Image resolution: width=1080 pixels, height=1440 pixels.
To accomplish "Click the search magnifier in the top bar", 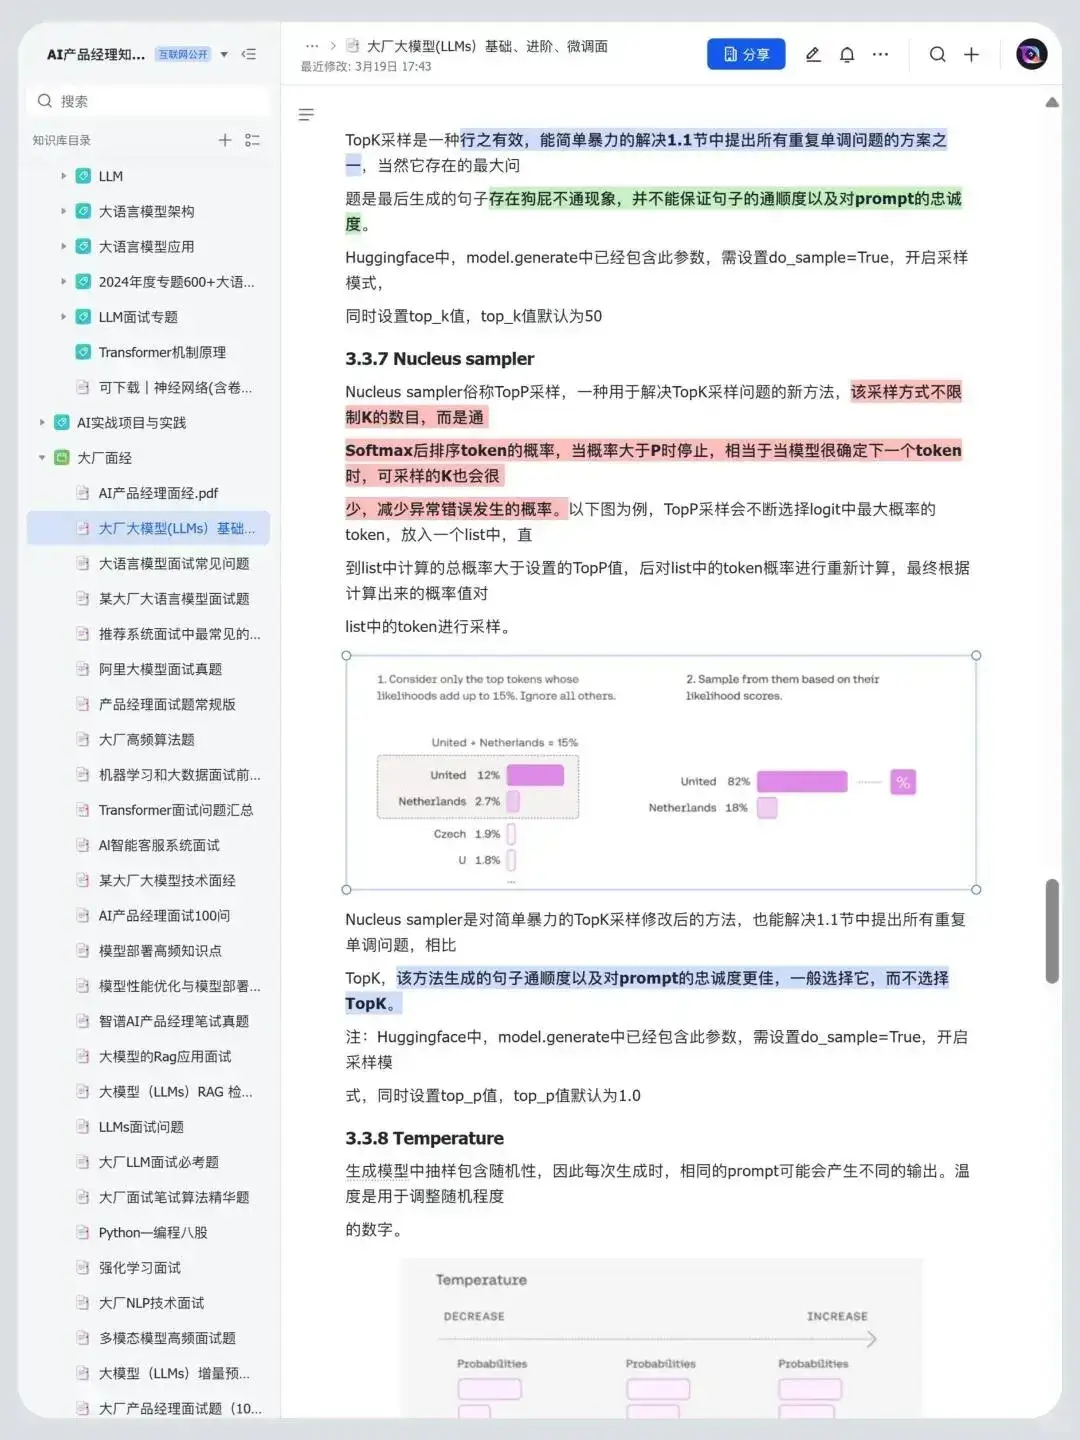I will coord(937,54).
